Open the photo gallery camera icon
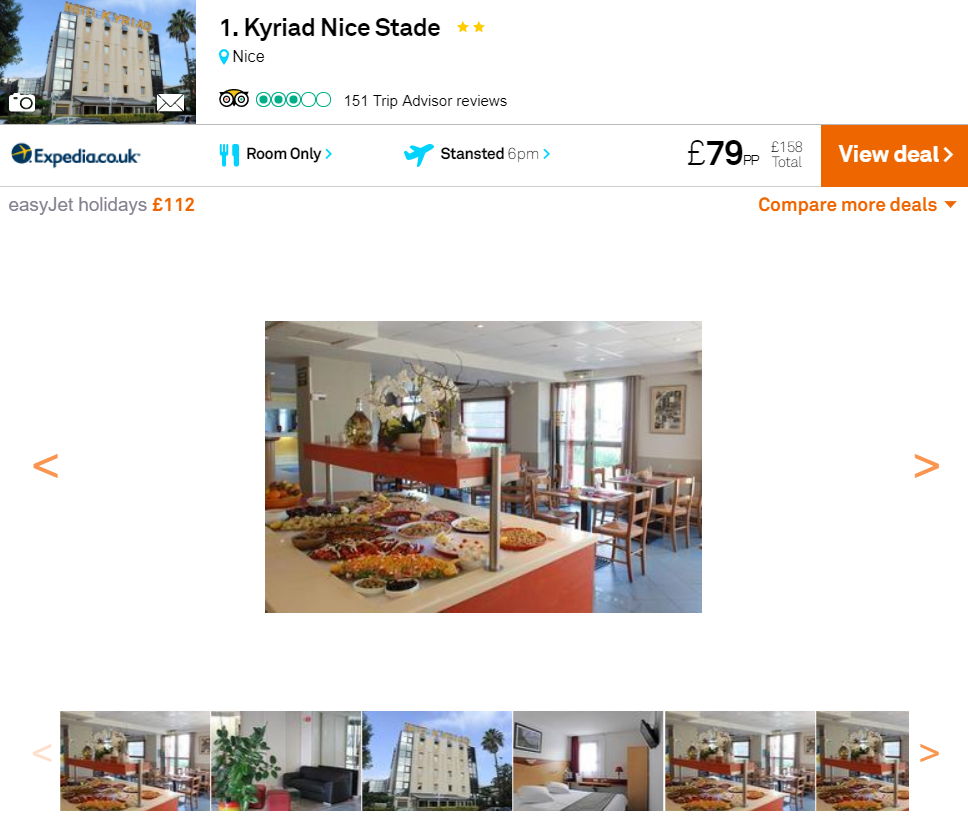This screenshot has height=818, width=968. (x=22, y=102)
